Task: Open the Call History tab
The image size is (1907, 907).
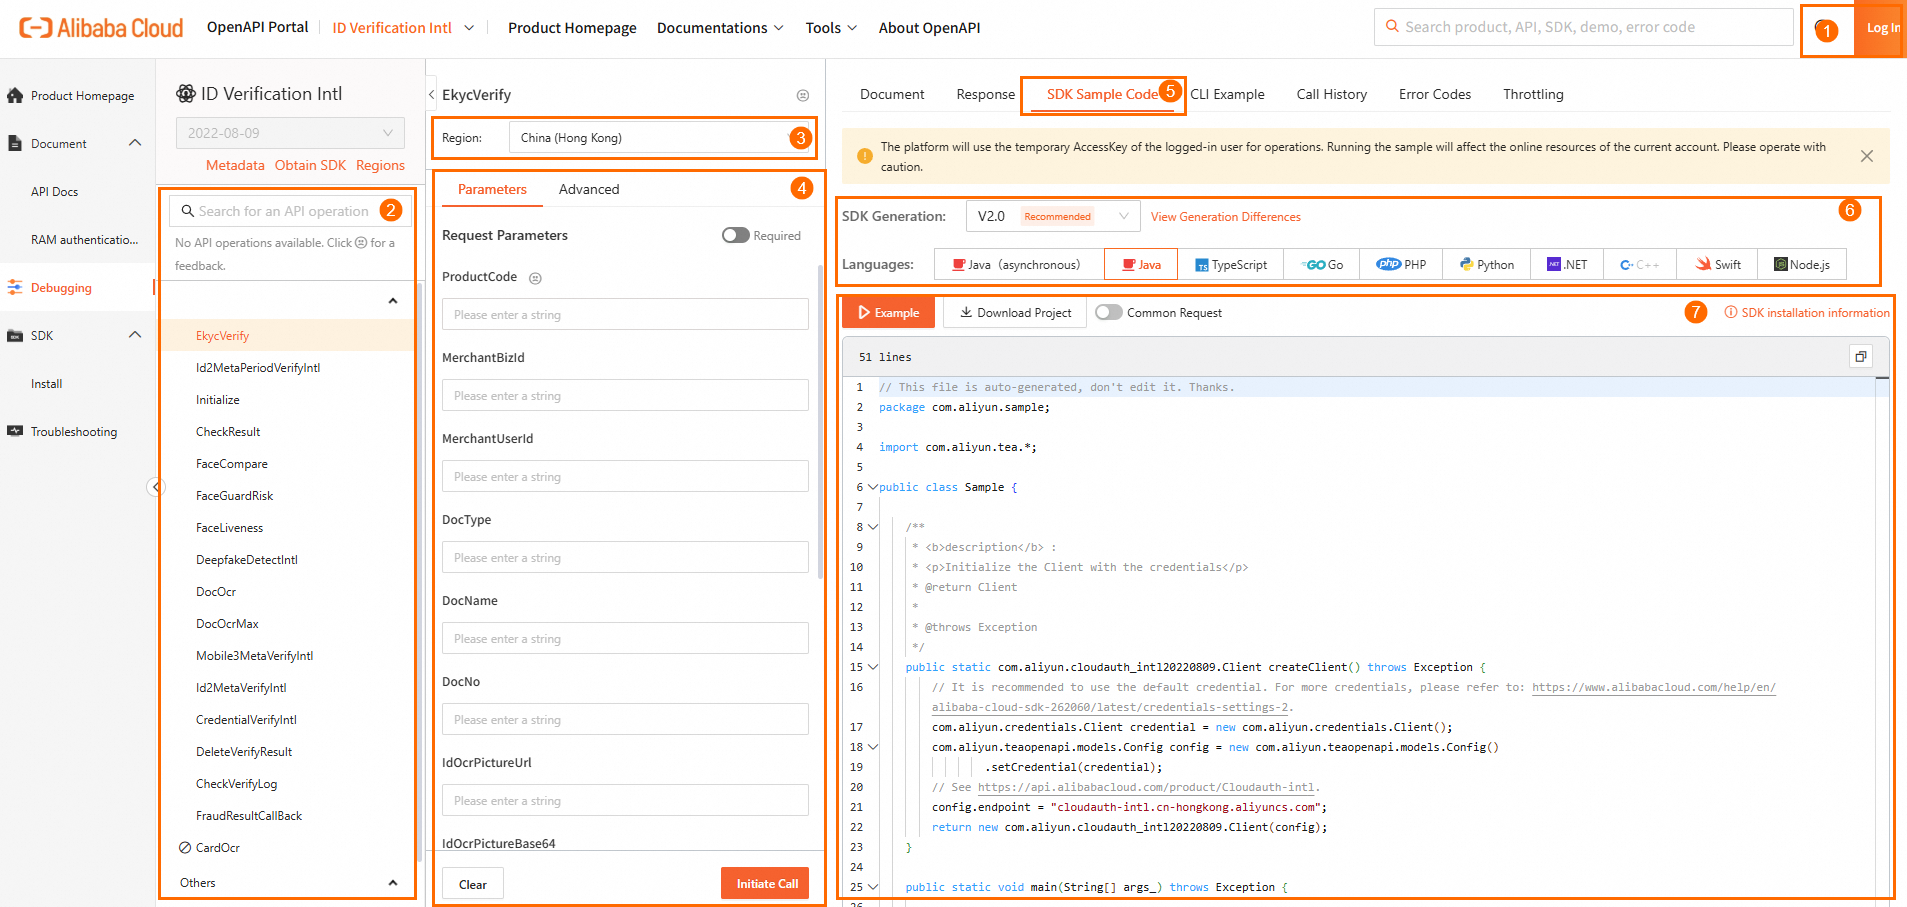Action: (1331, 94)
